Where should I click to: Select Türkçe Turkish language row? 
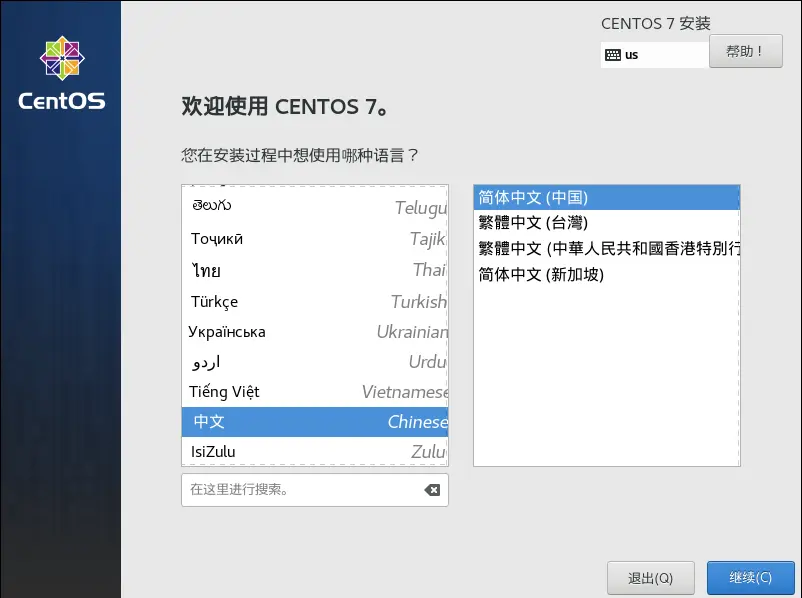point(315,301)
